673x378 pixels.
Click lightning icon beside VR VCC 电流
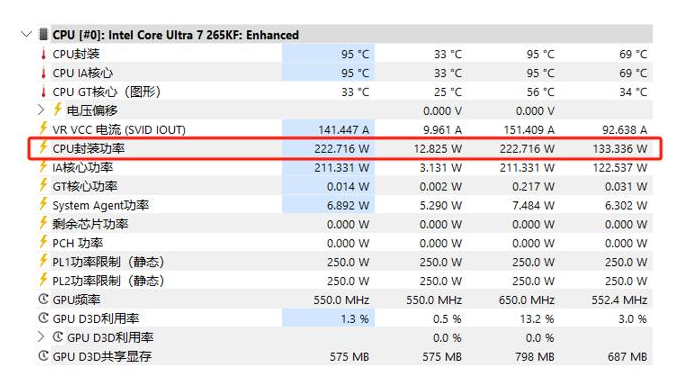coord(43,128)
